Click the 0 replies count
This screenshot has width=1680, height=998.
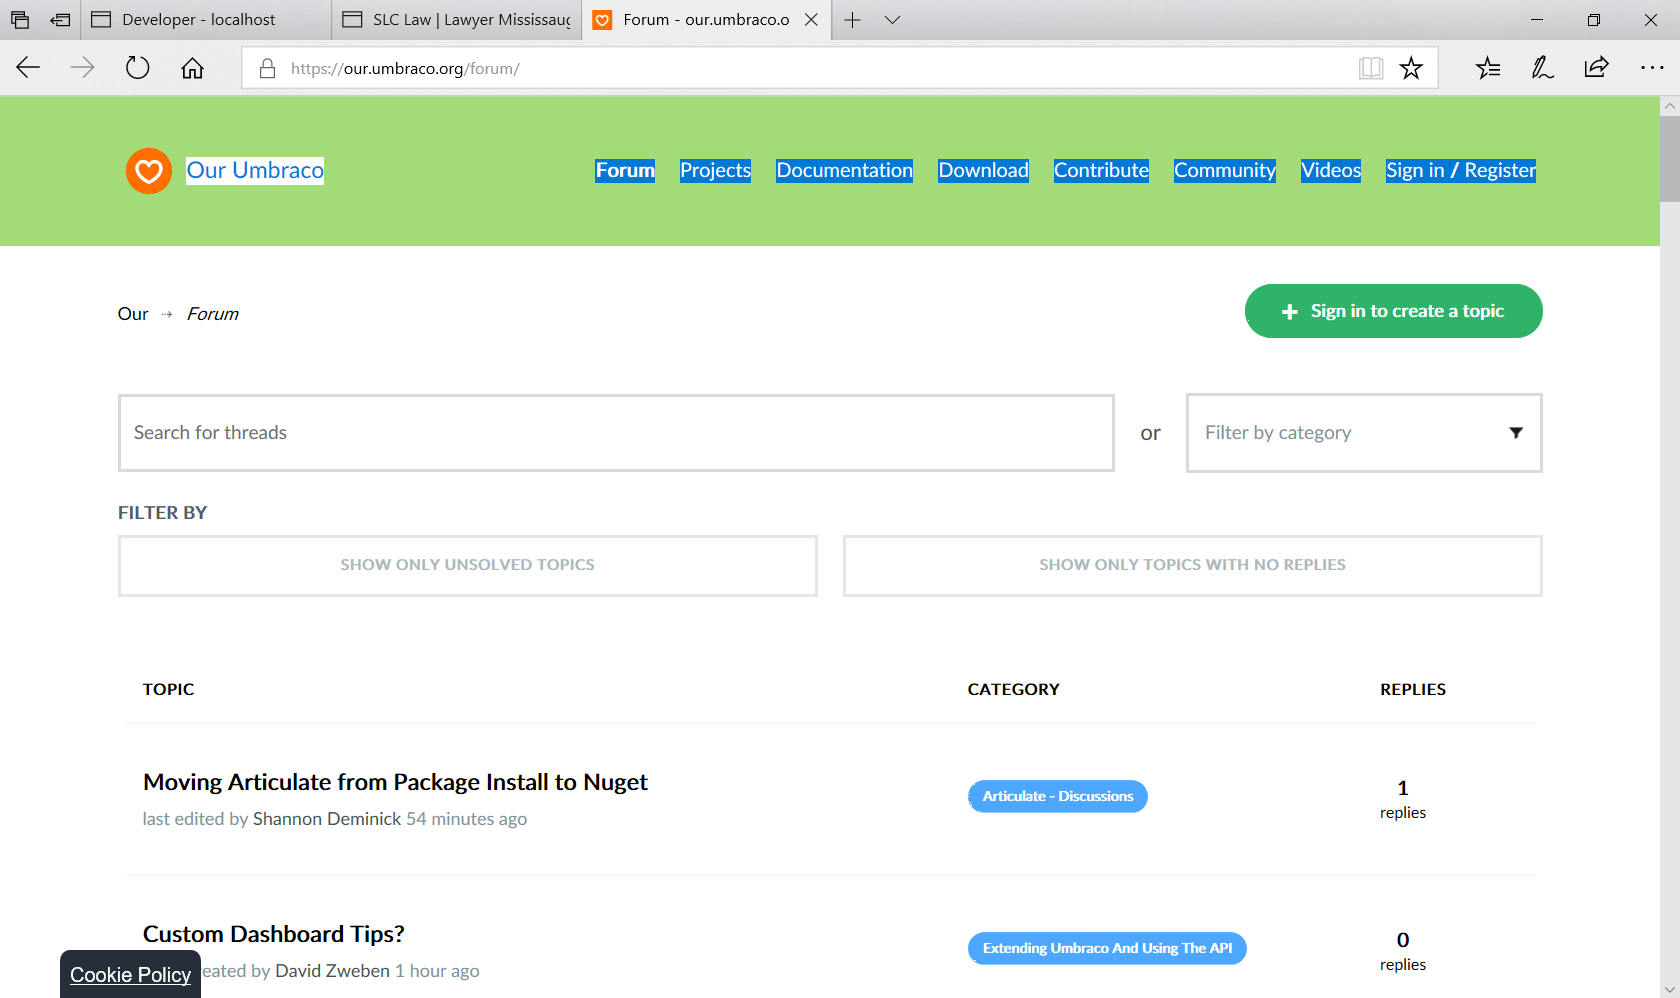(1402, 952)
